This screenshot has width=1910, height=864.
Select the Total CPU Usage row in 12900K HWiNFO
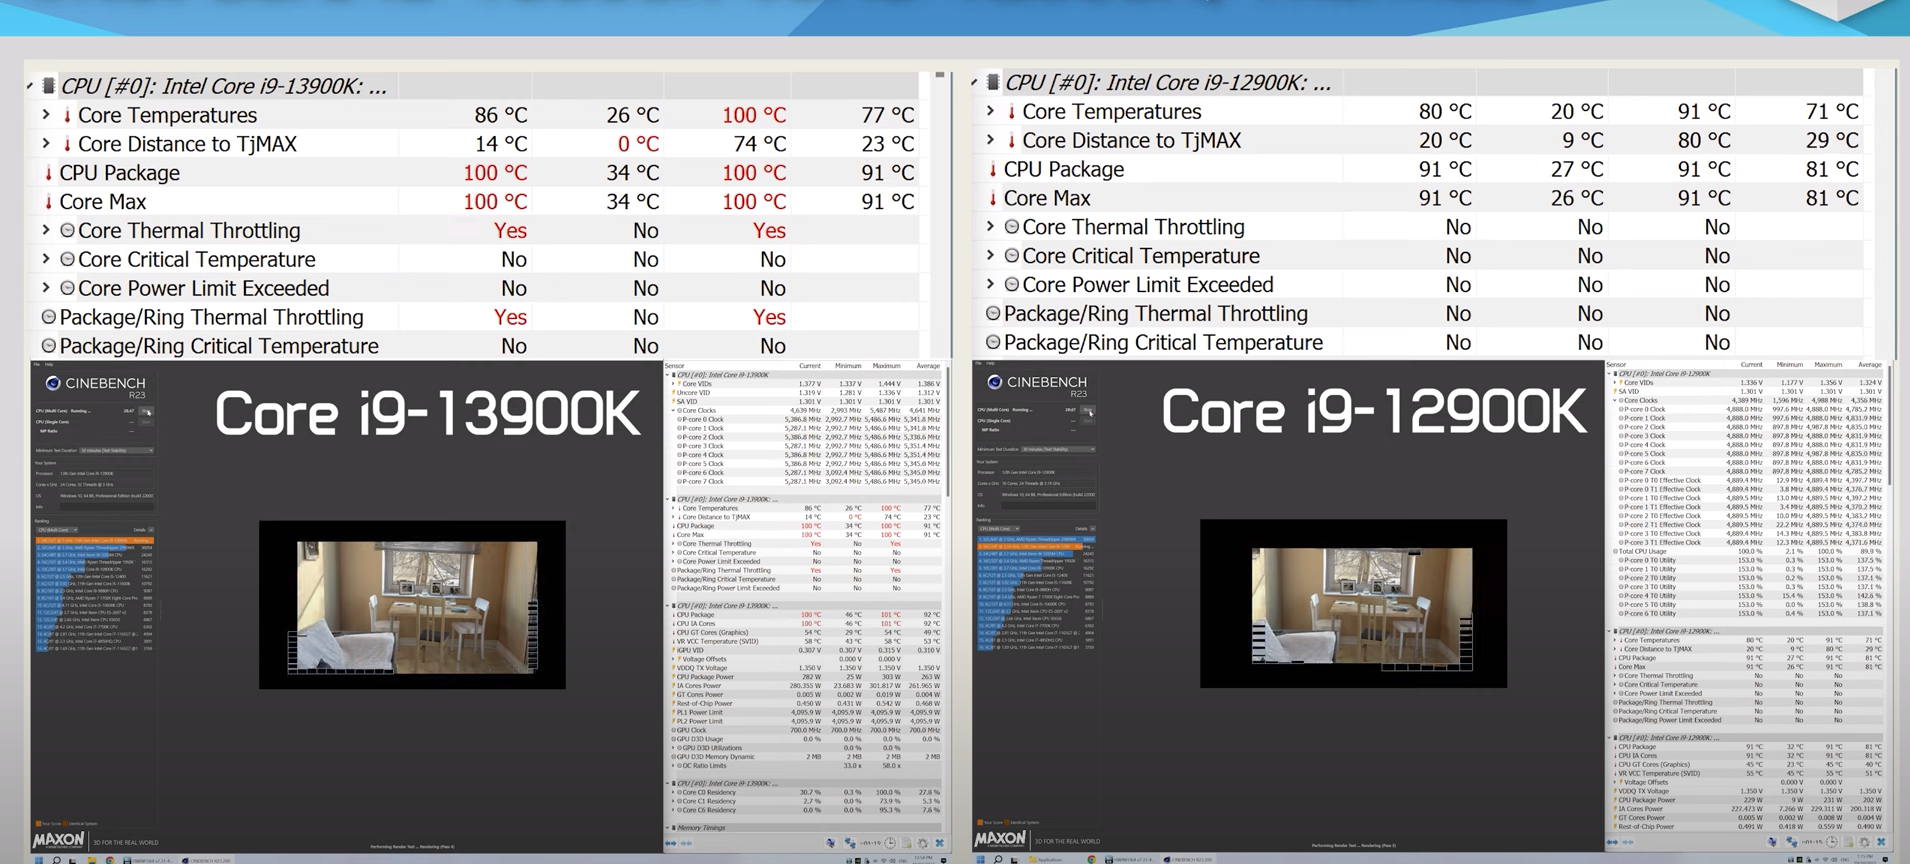click(x=1748, y=552)
